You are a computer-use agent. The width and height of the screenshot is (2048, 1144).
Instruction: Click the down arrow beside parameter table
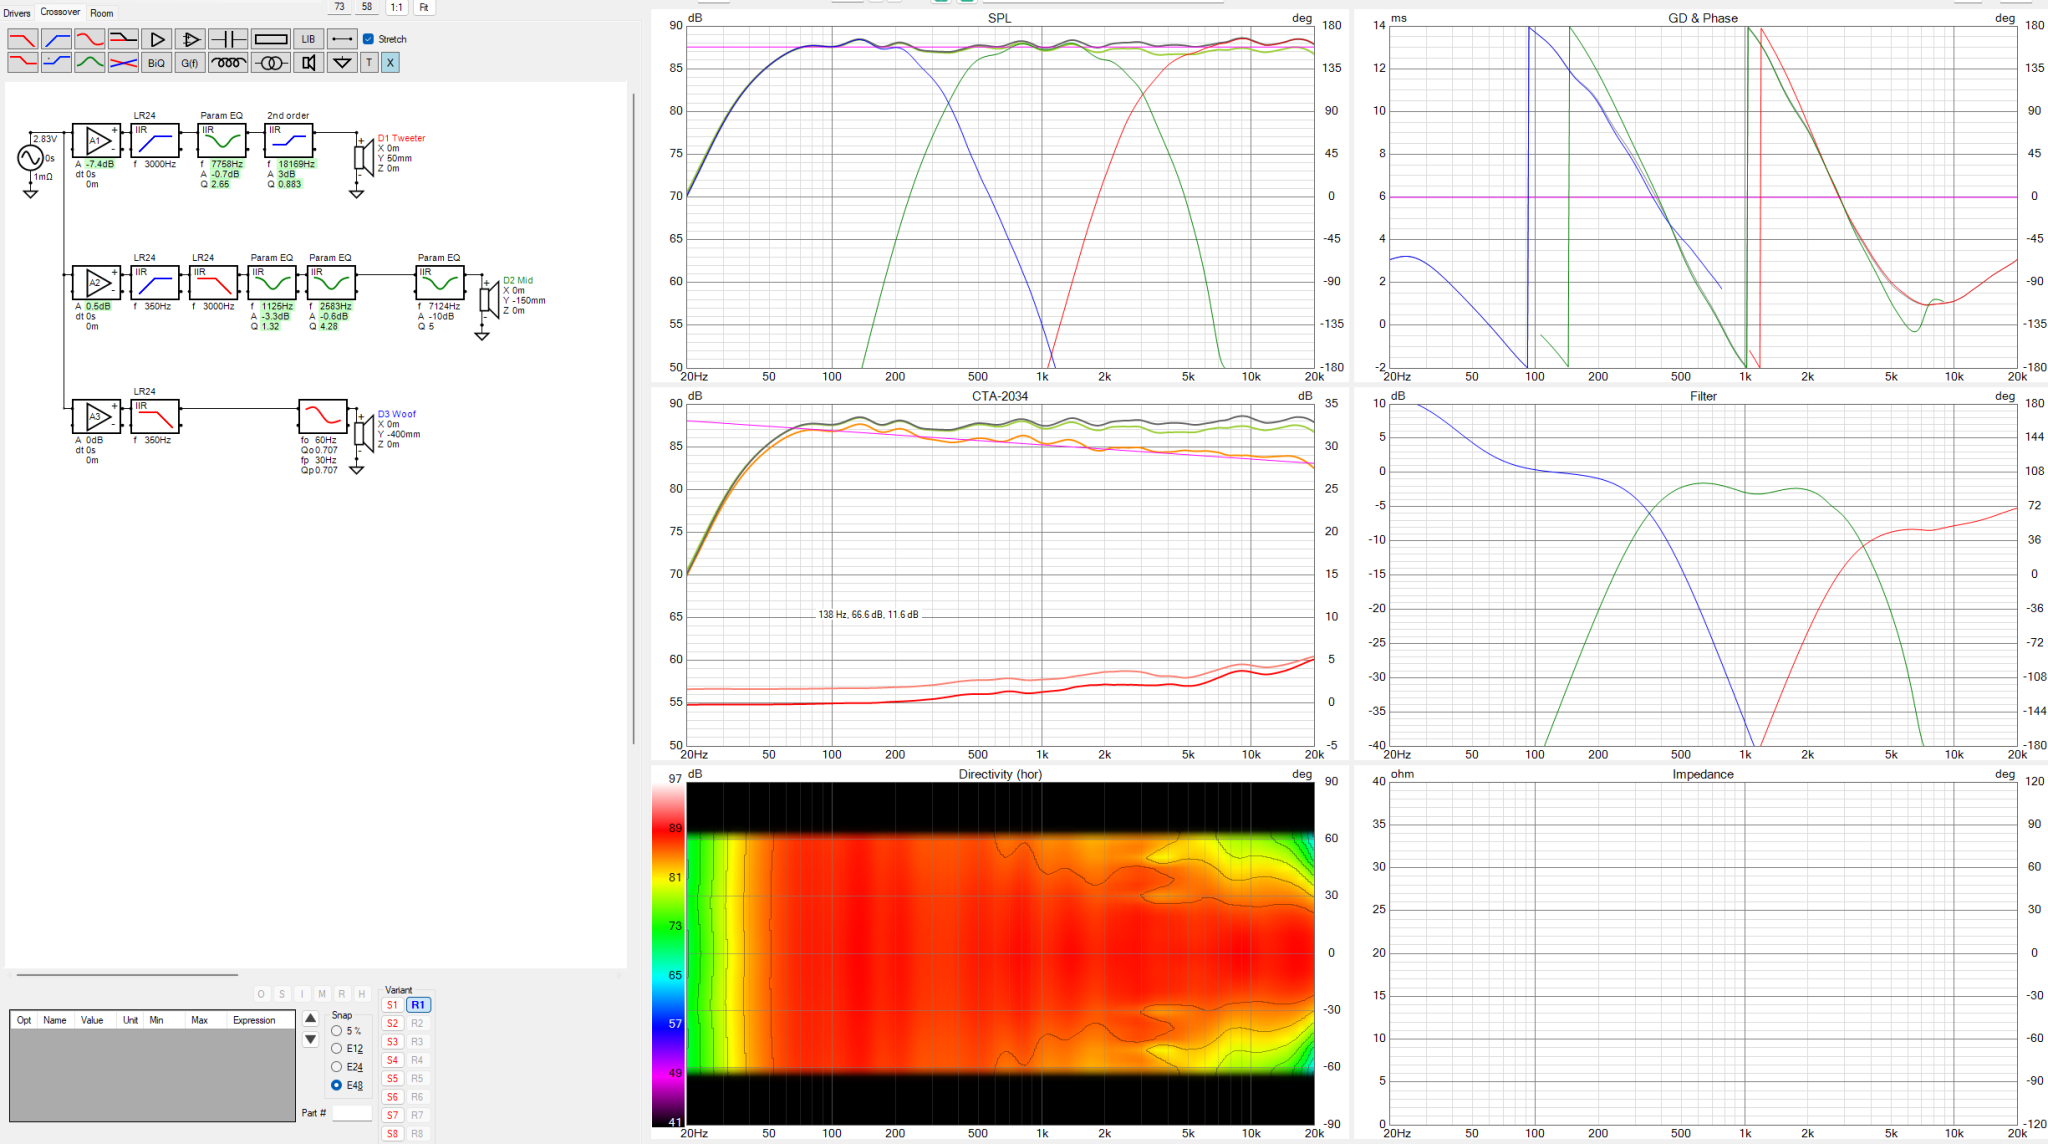click(310, 1040)
